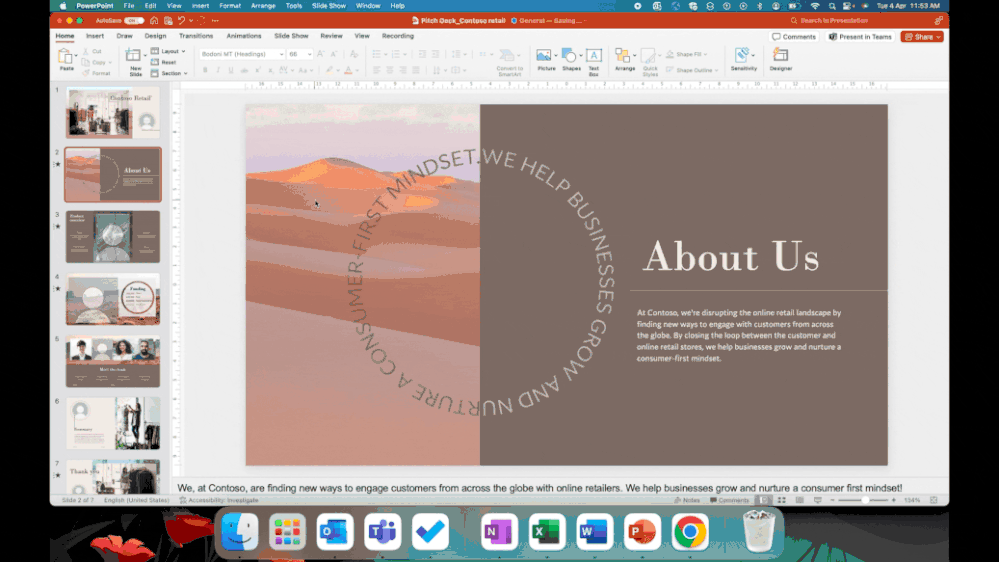Viewport: 999px width, 562px height.
Task: Switch to the Draw ribbon tab
Action: tap(124, 36)
